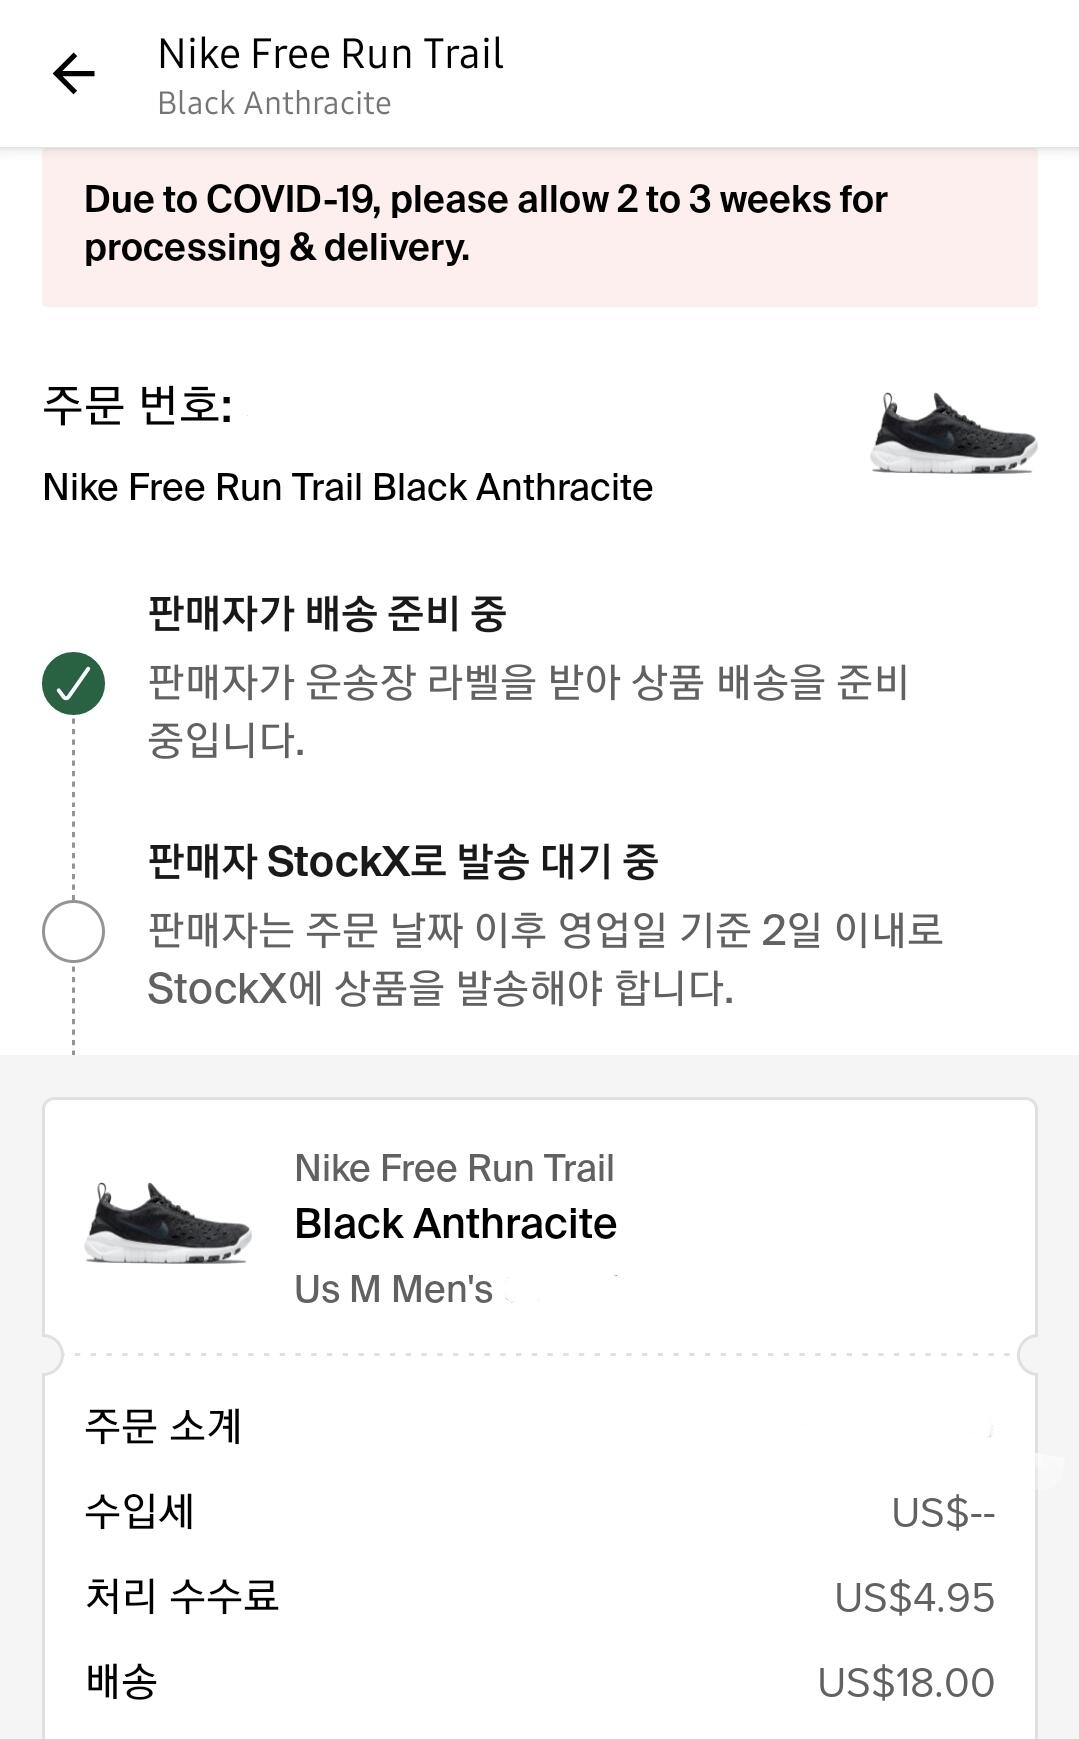Screen dimensions: 1079x1739
Task: Tap the US$4.95 processing fee amount
Action: coord(914,1597)
